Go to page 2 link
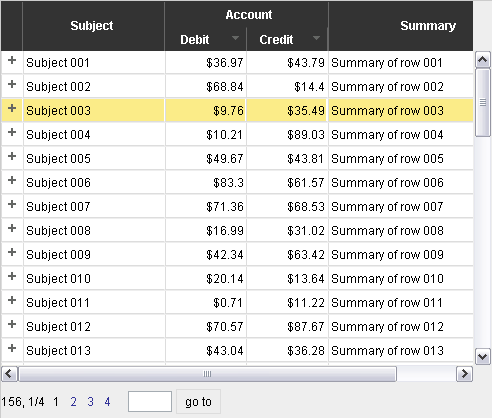The width and height of the screenshot is (492, 418). (x=74, y=402)
